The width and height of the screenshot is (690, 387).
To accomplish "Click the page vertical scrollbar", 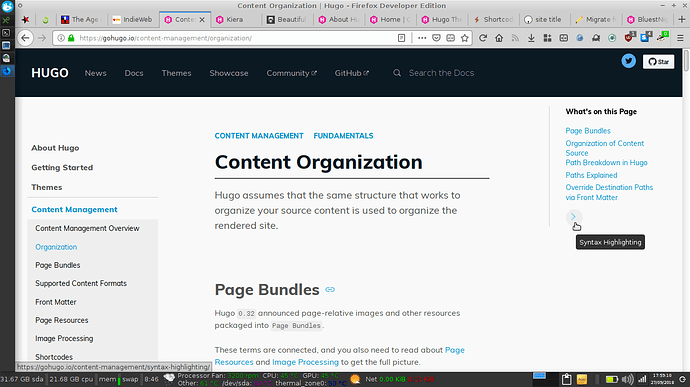I will pyautogui.click(x=686, y=210).
